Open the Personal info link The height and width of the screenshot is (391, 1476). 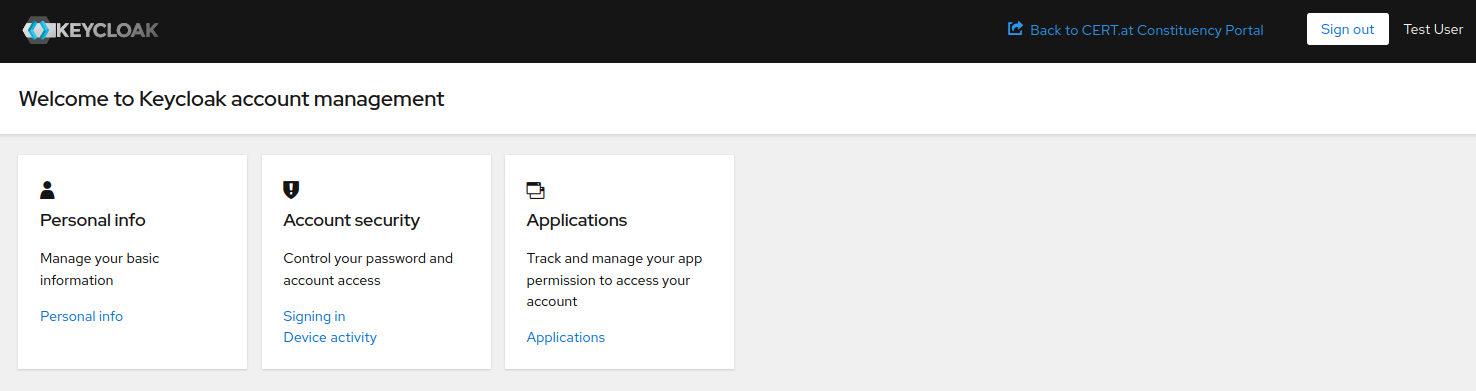point(81,316)
